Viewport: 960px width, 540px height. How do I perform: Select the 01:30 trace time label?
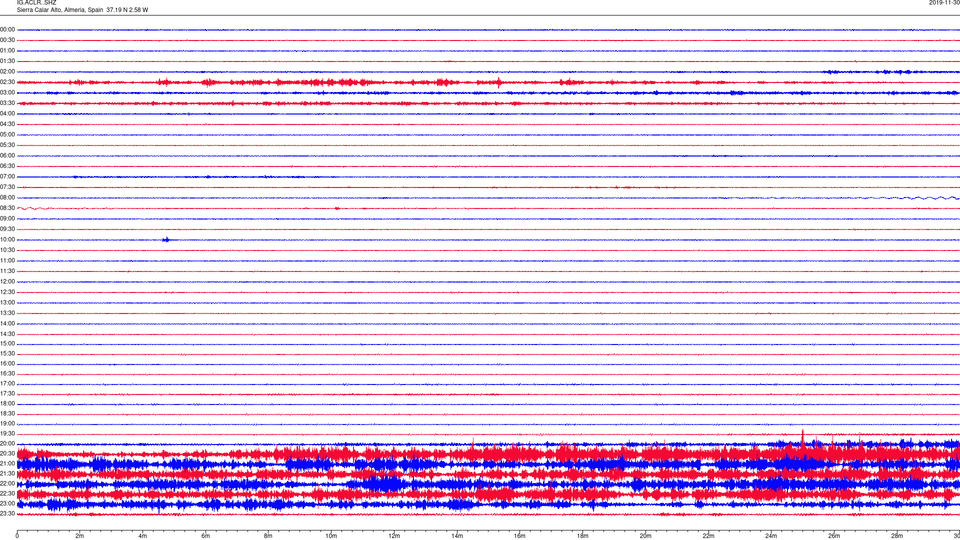[x=7, y=61]
